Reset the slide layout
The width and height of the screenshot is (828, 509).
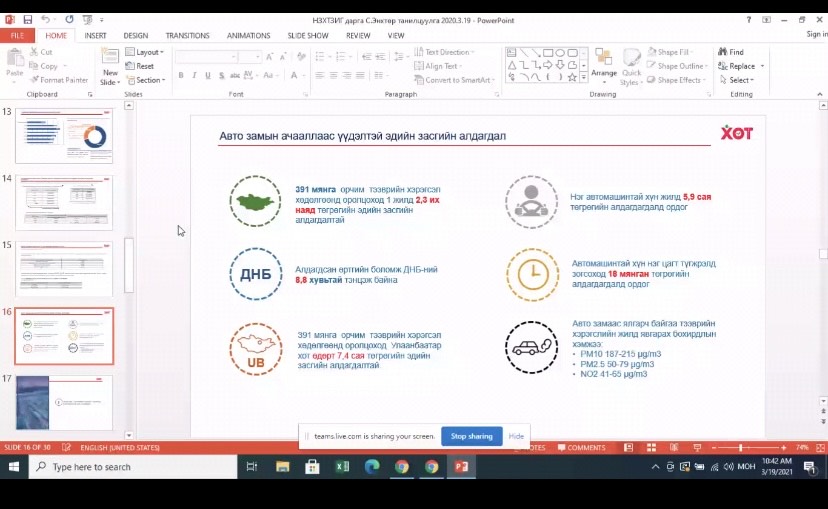click(144, 66)
